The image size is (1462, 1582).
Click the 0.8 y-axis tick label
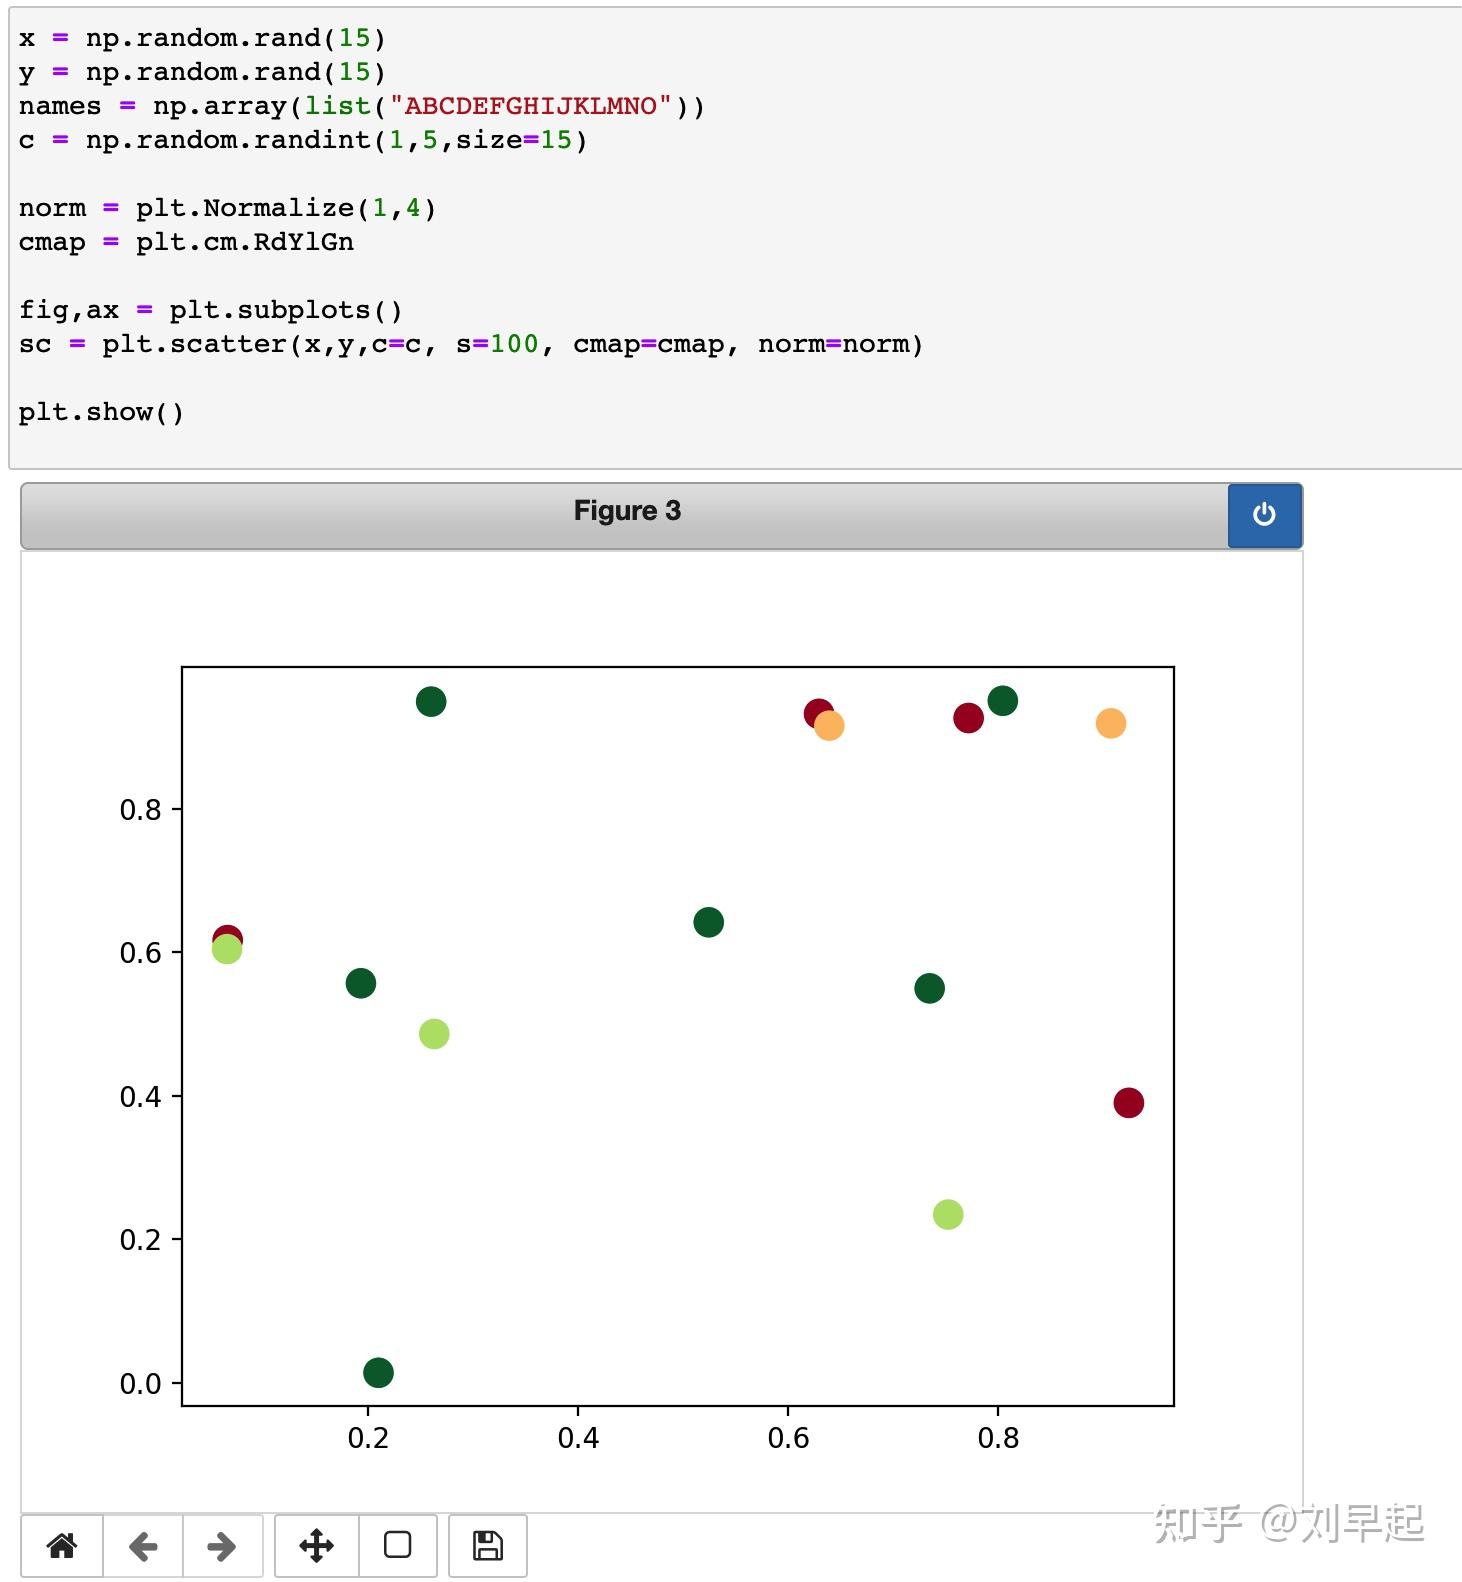tap(140, 809)
